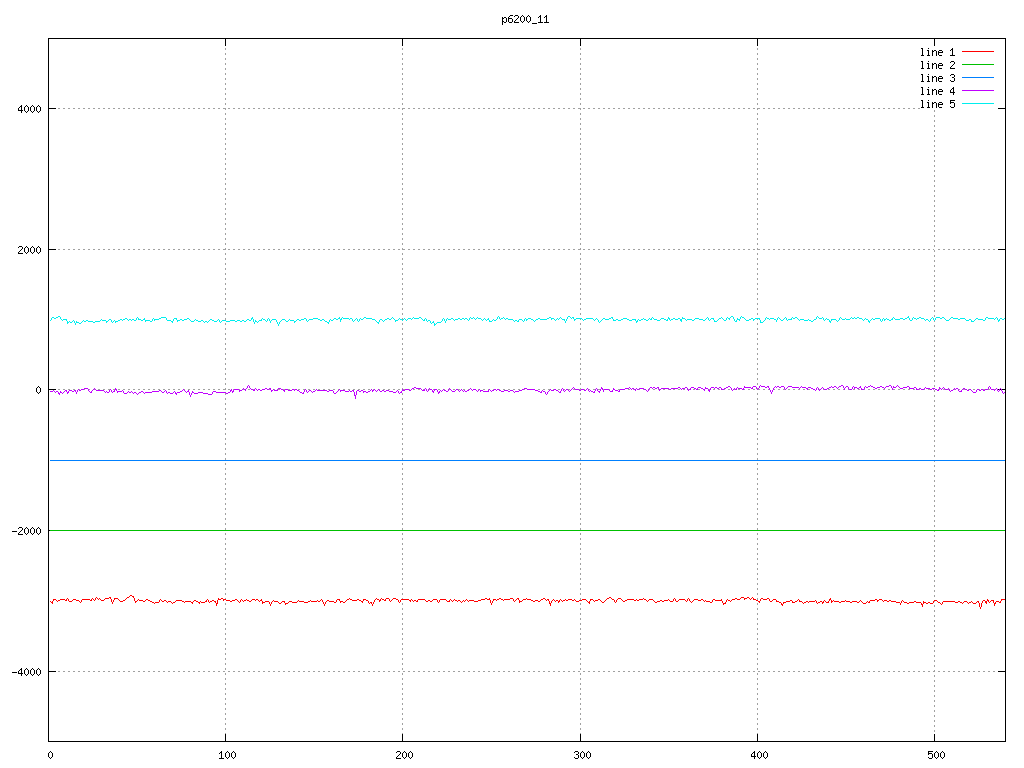The image size is (1024, 768).
Task: Click the flat green trace at -2000
Action: coord(528,531)
